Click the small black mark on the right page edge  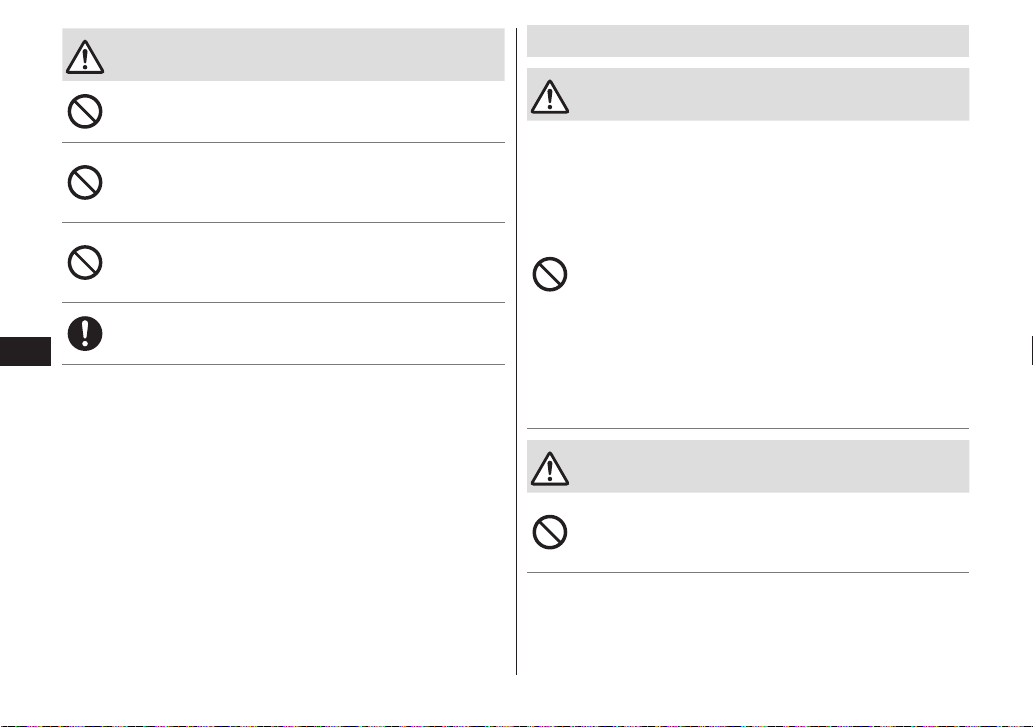[x=1031, y=350]
